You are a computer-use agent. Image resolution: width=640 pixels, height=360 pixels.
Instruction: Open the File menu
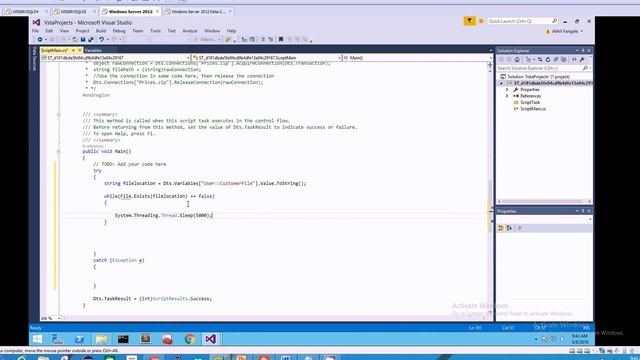coord(36,31)
